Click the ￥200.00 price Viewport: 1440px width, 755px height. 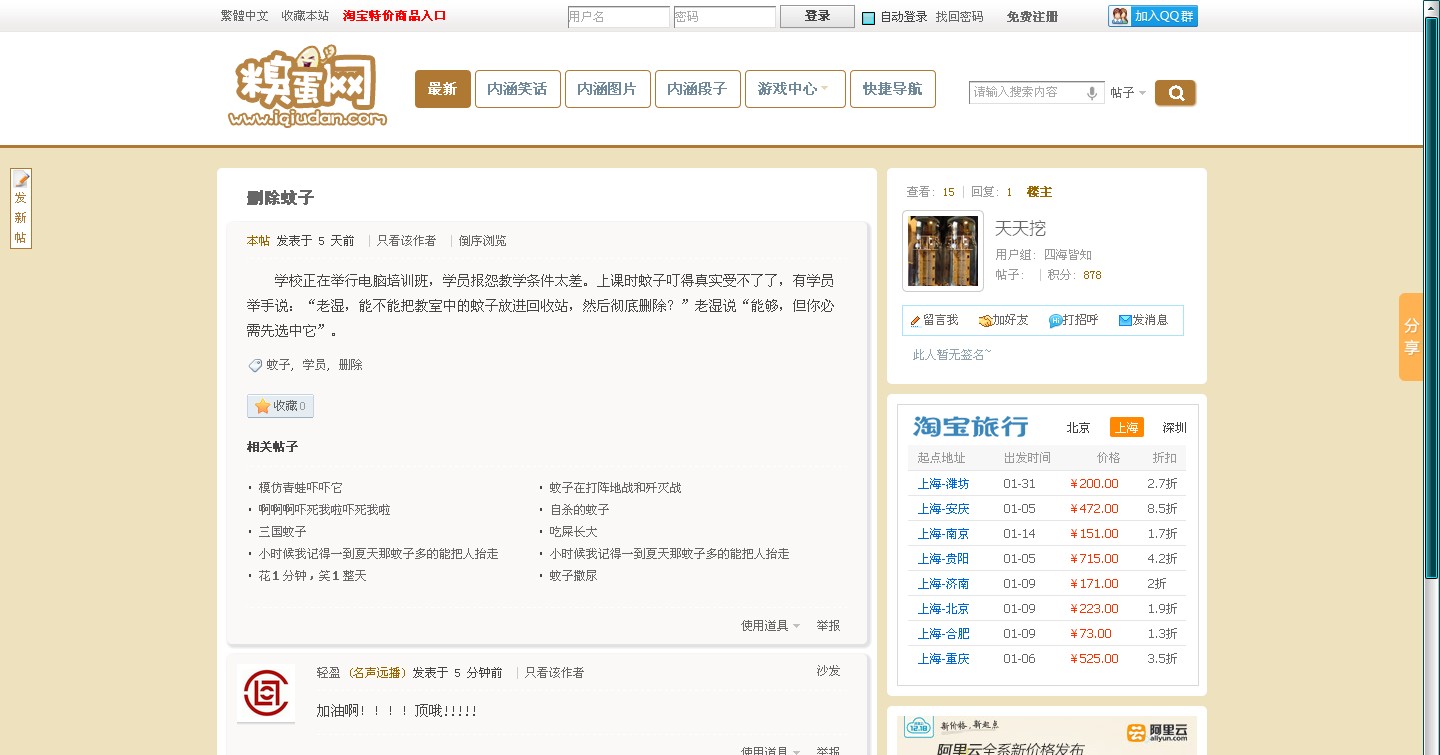[1094, 484]
